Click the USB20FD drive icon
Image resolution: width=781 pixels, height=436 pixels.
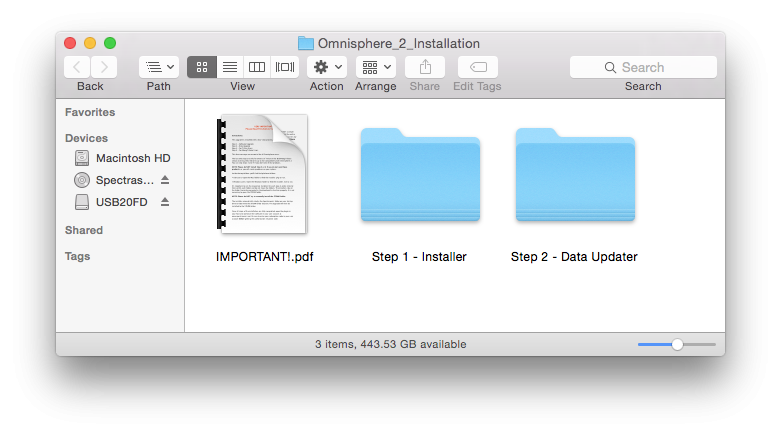(x=82, y=202)
